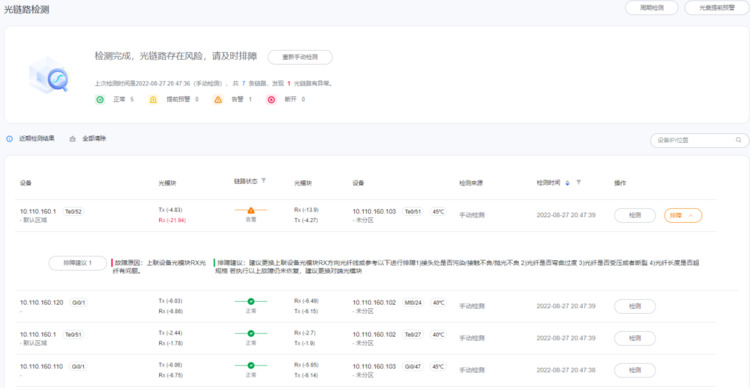Click the orange warning link status icon

pos(251,210)
